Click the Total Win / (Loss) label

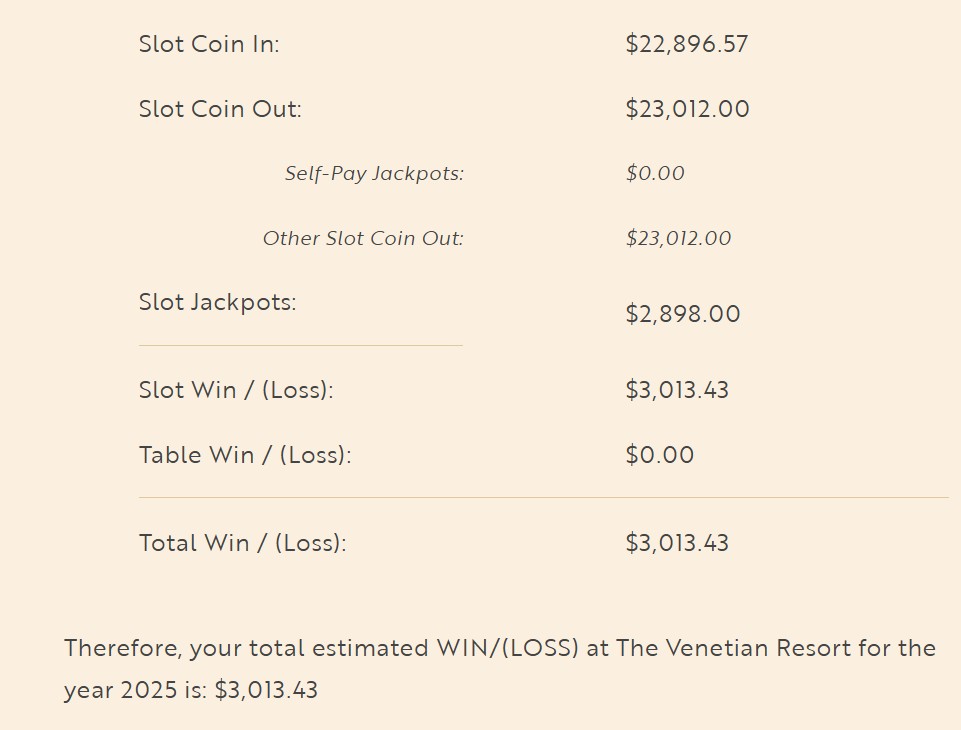242,543
